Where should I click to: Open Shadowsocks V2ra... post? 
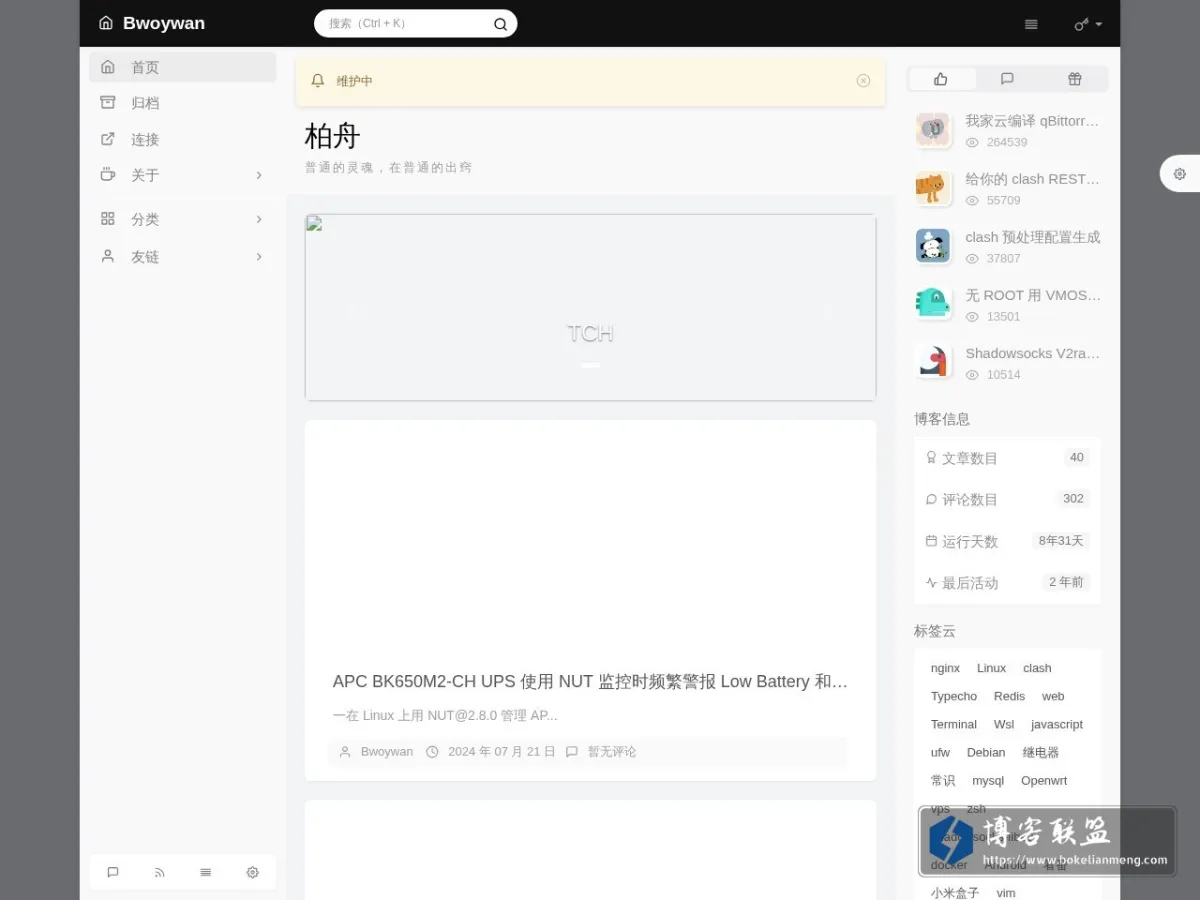tap(1032, 353)
